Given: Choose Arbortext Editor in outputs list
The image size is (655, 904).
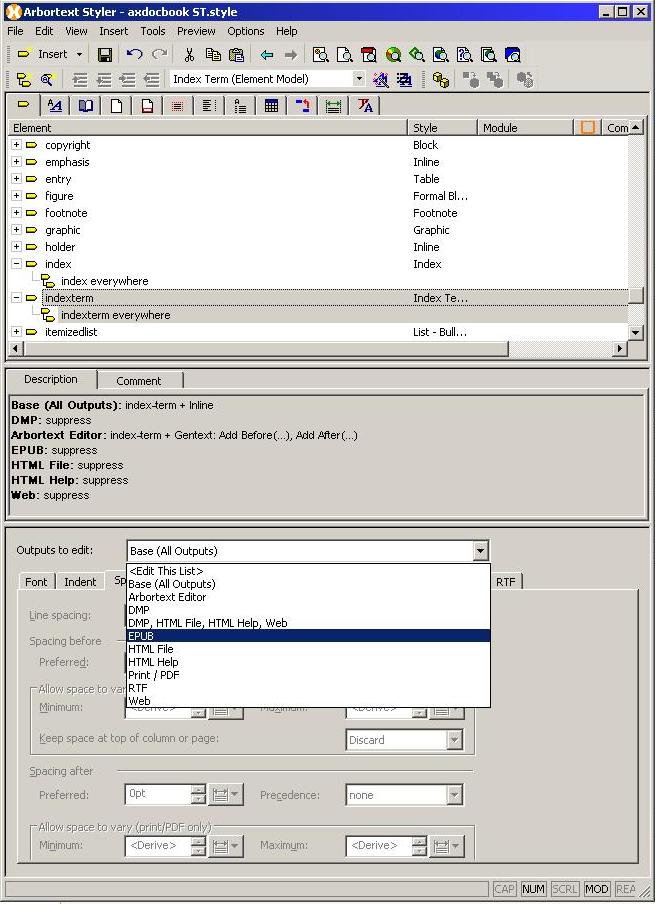Looking at the screenshot, I should 308,597.
